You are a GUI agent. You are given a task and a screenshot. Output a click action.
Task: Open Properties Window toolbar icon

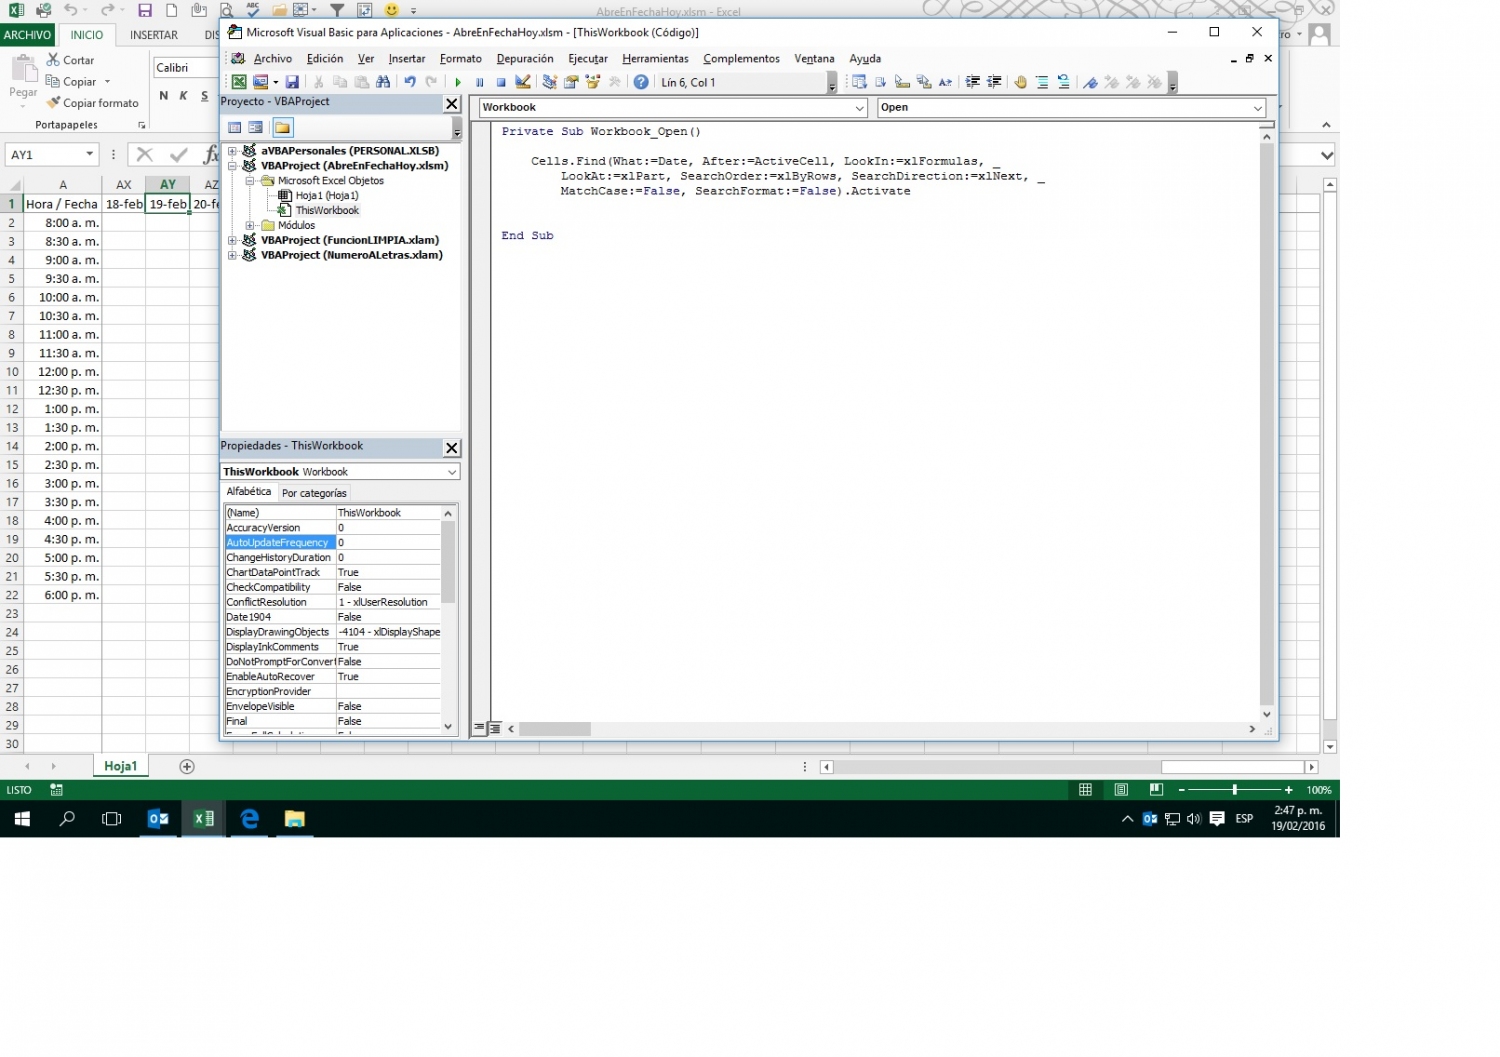571,82
